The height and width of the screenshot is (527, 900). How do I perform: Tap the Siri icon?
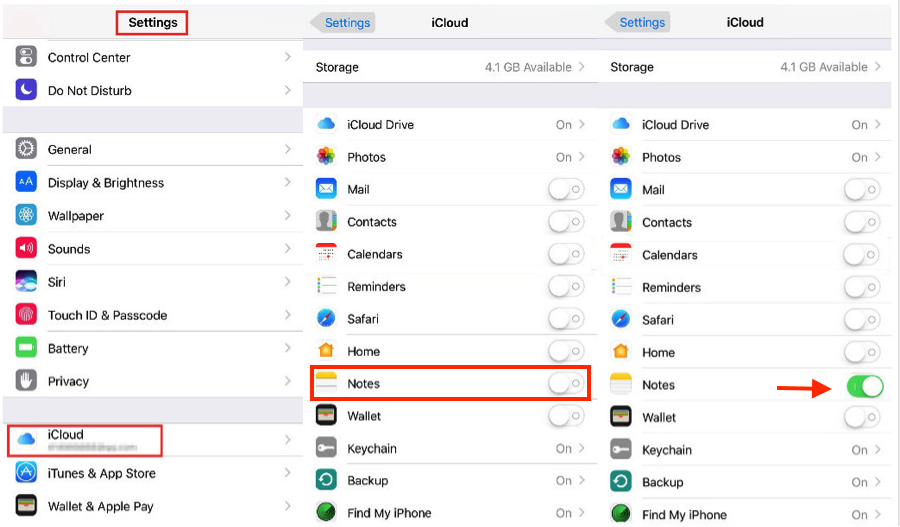point(26,281)
